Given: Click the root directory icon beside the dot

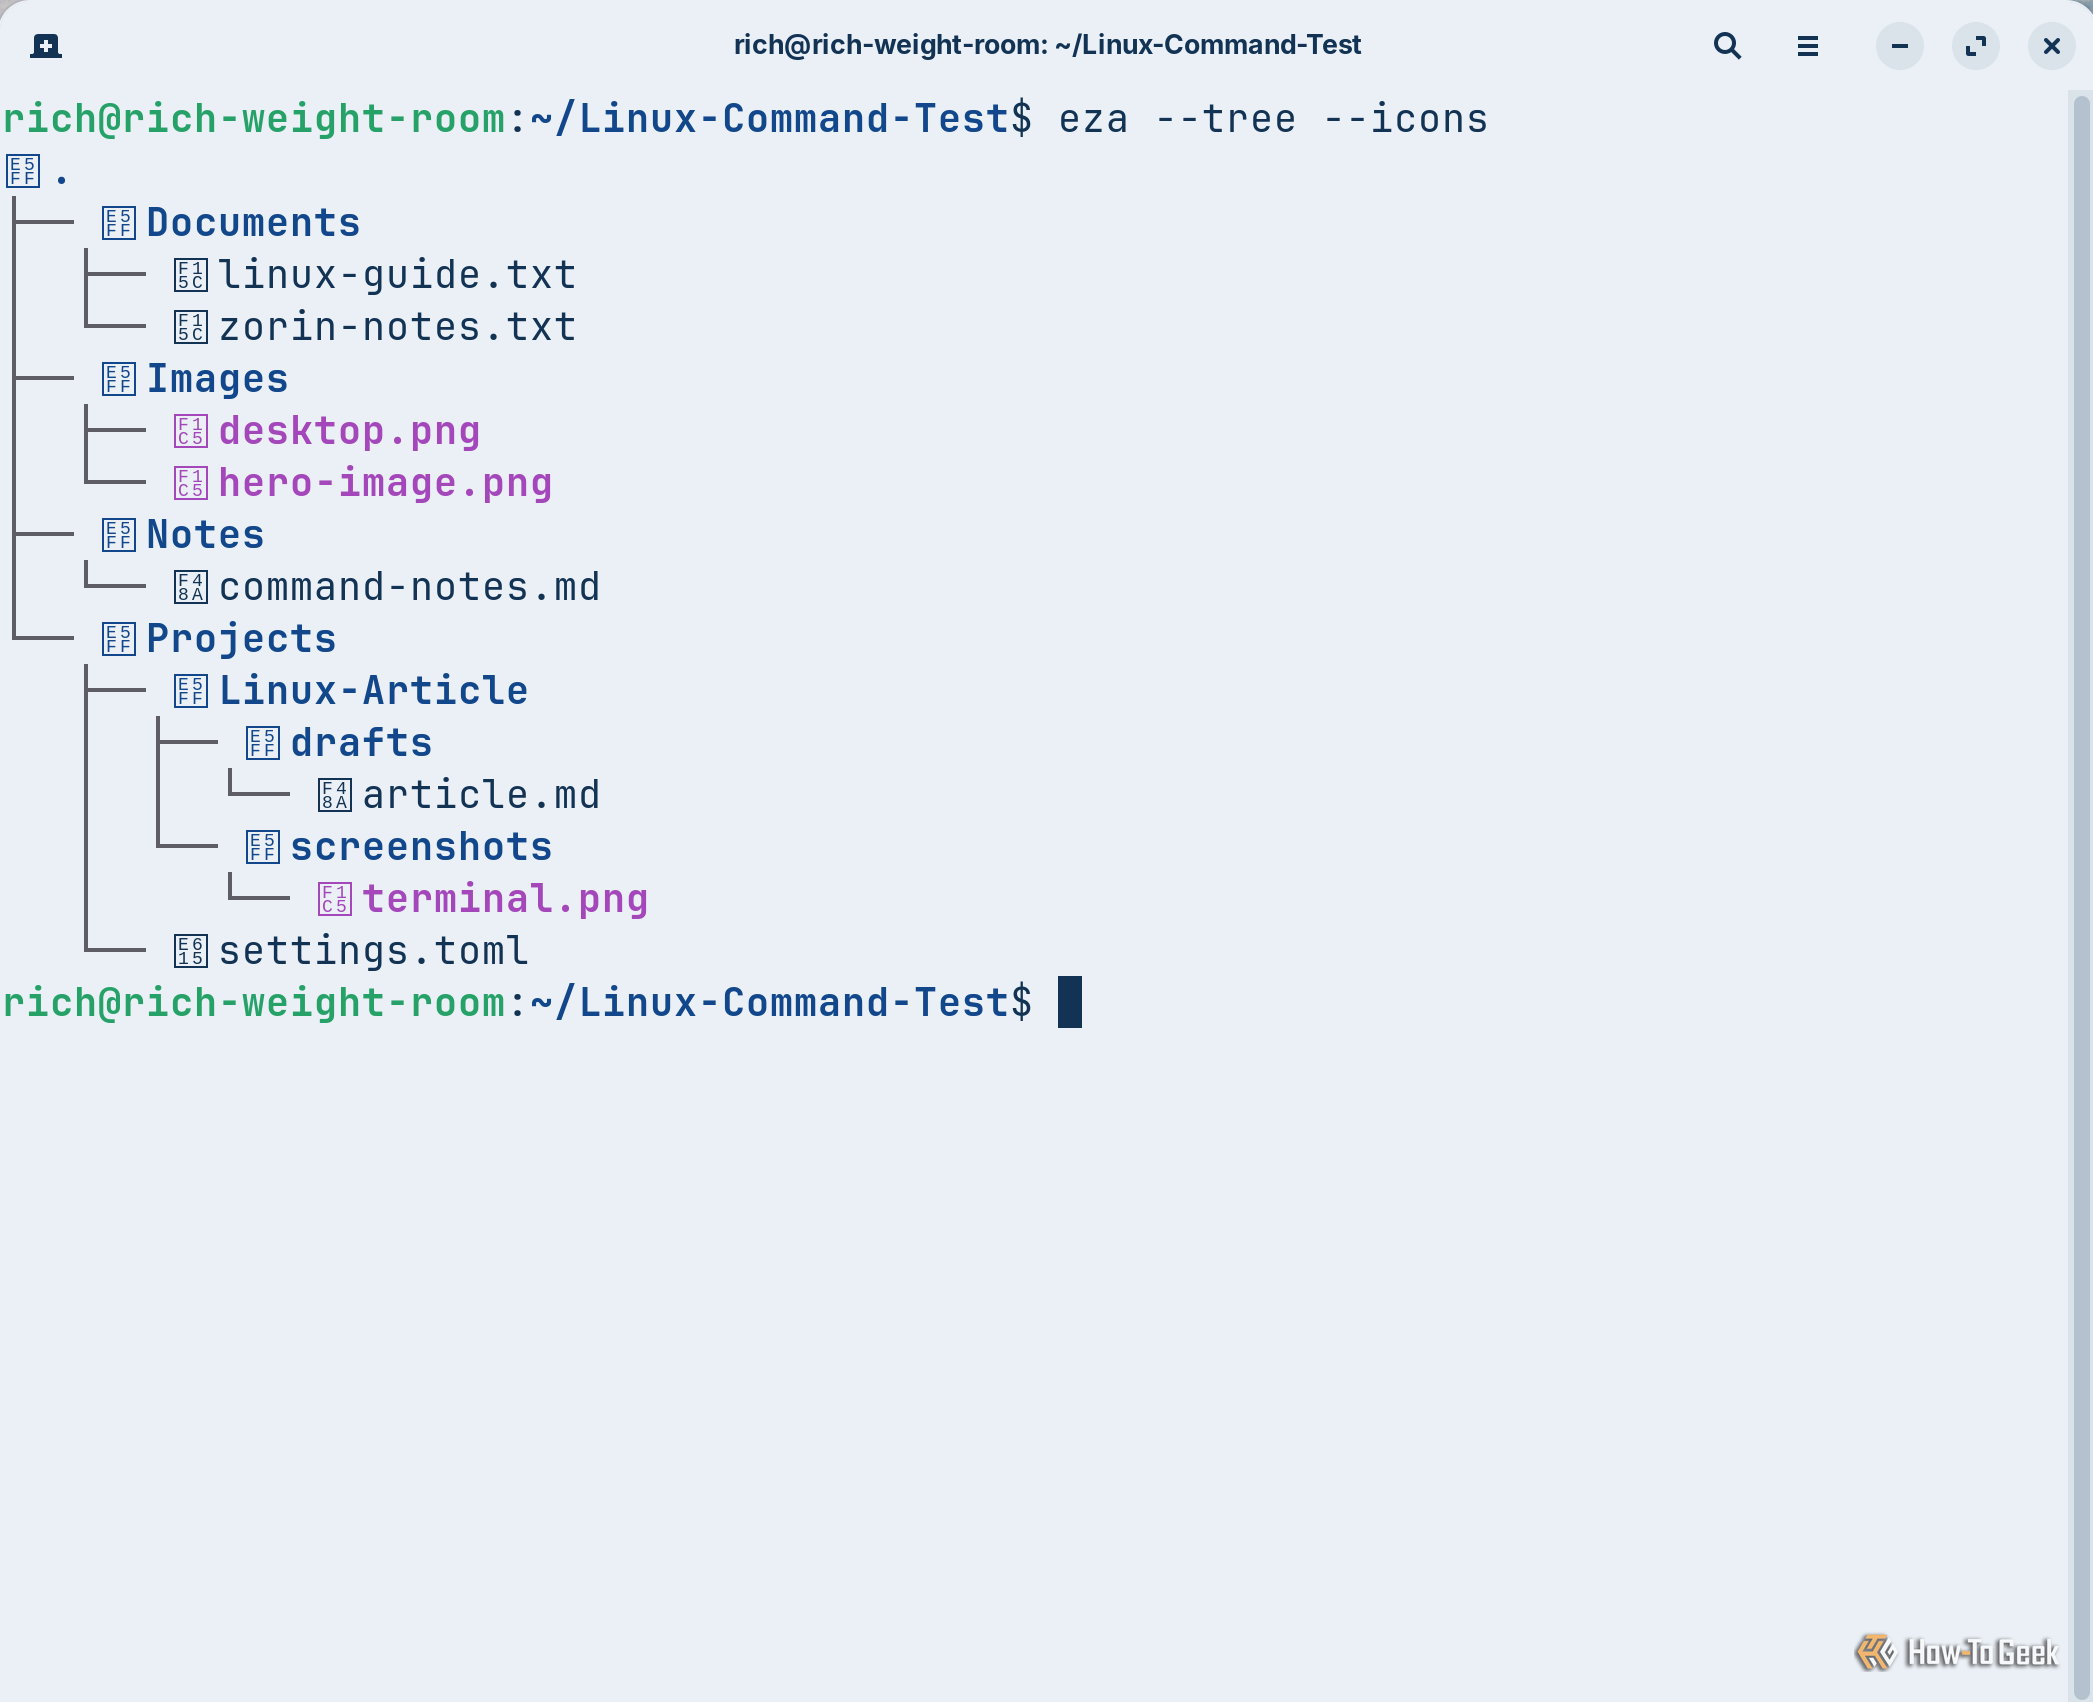Looking at the screenshot, I should 23,171.
